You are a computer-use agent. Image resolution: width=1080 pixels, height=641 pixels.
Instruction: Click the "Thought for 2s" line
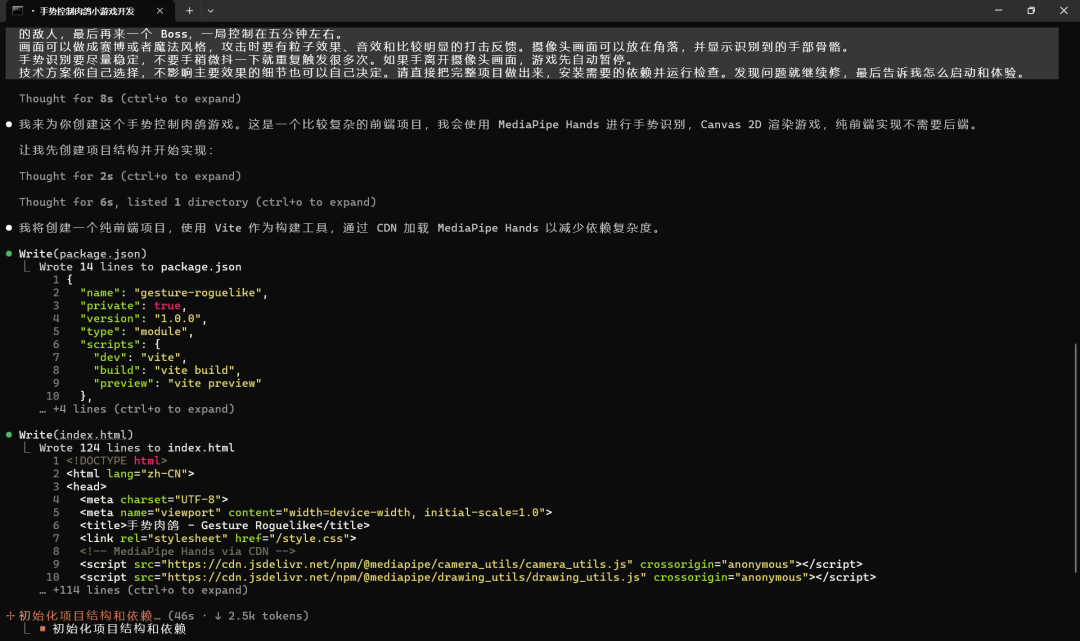(130, 177)
